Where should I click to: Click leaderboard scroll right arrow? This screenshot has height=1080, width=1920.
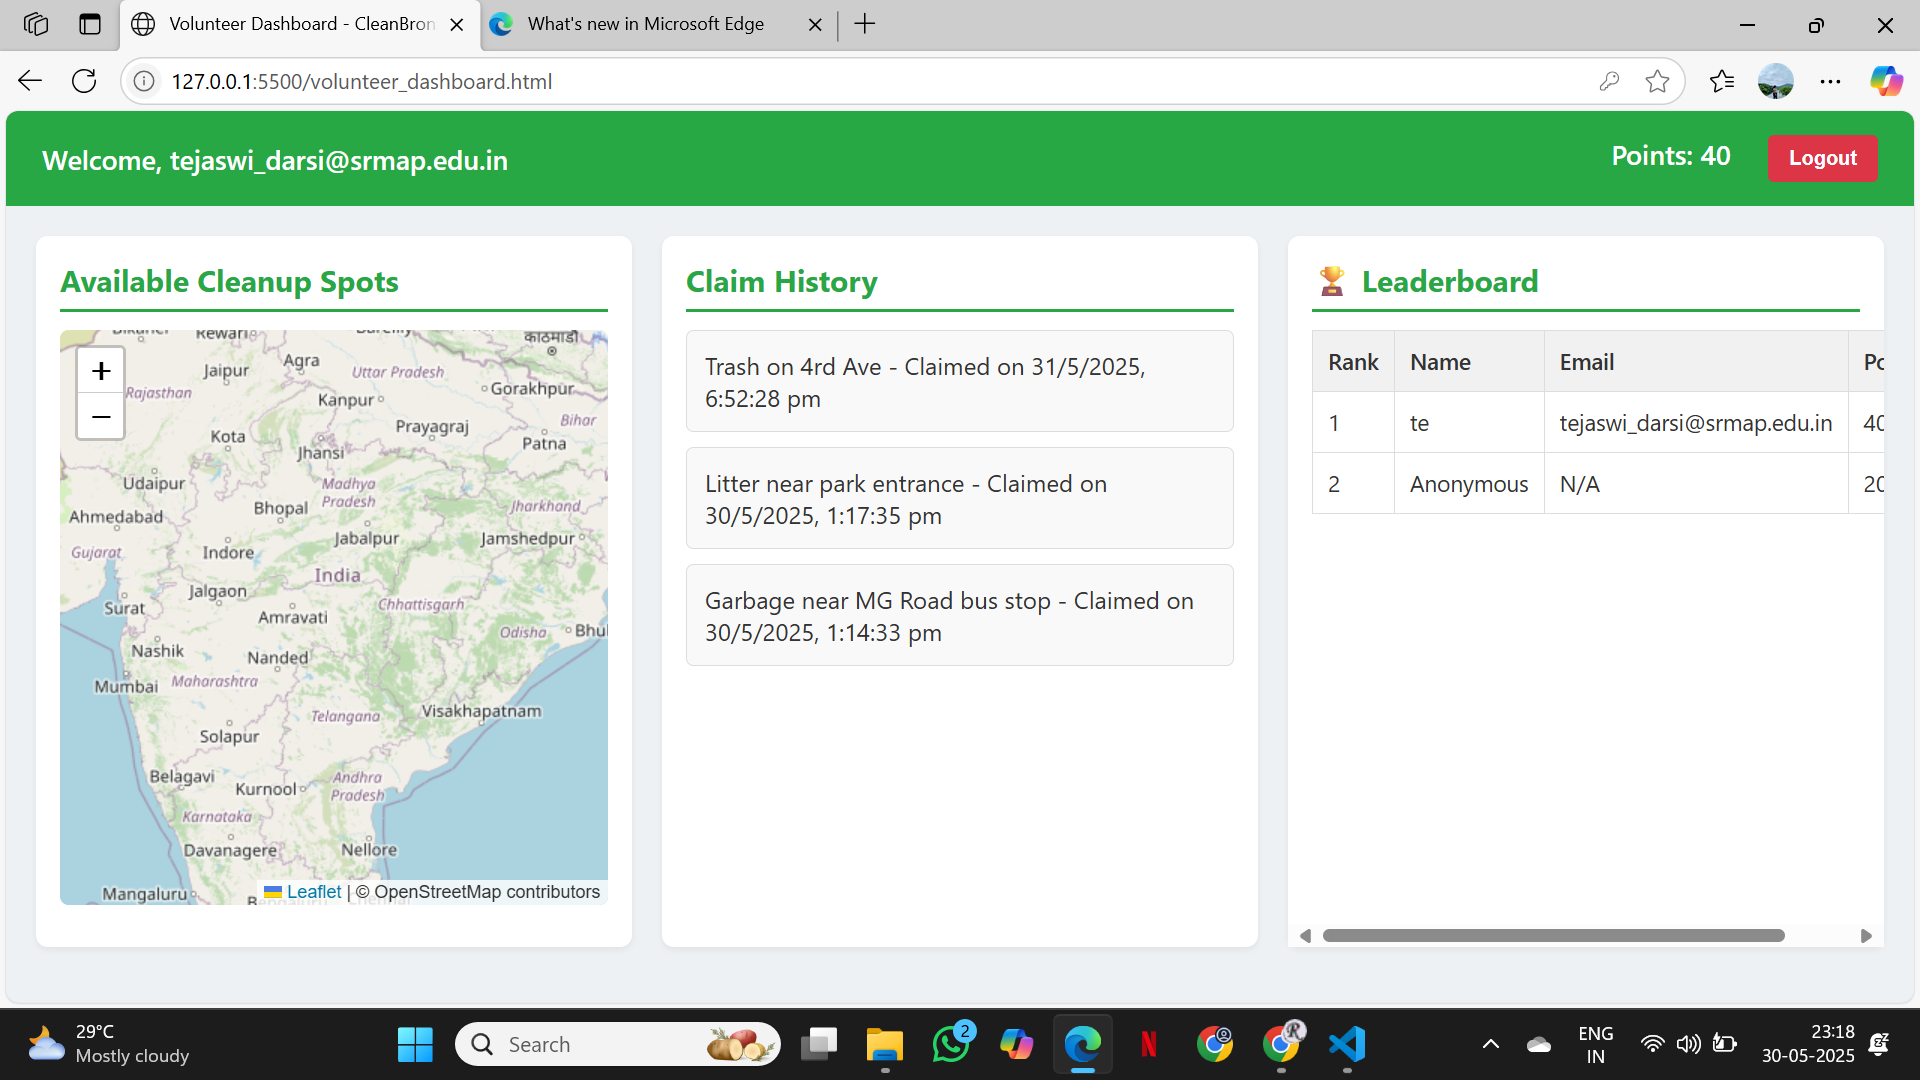point(1865,936)
